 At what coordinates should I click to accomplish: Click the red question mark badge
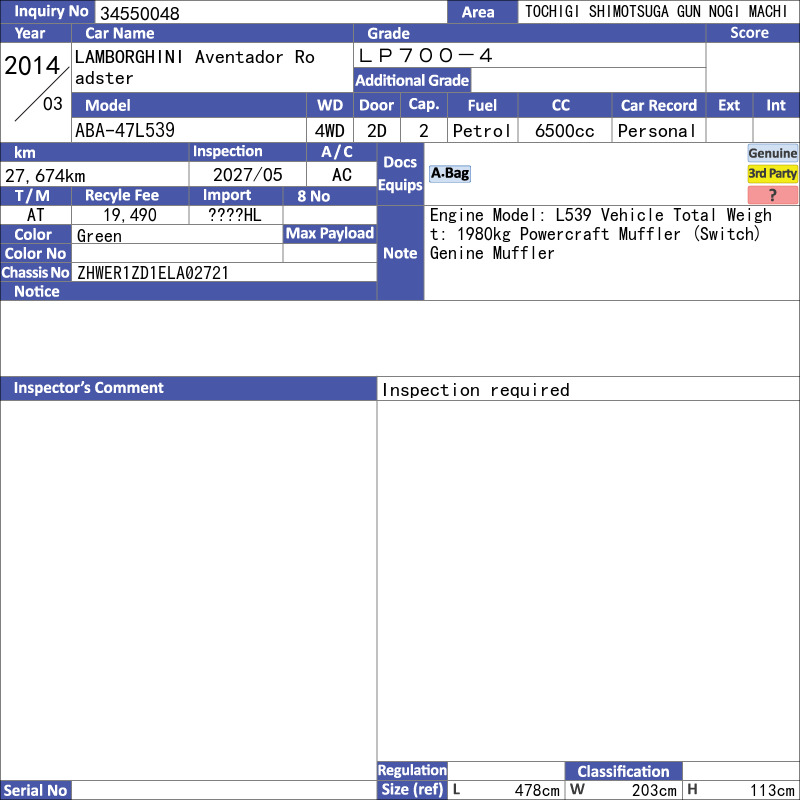point(772,195)
